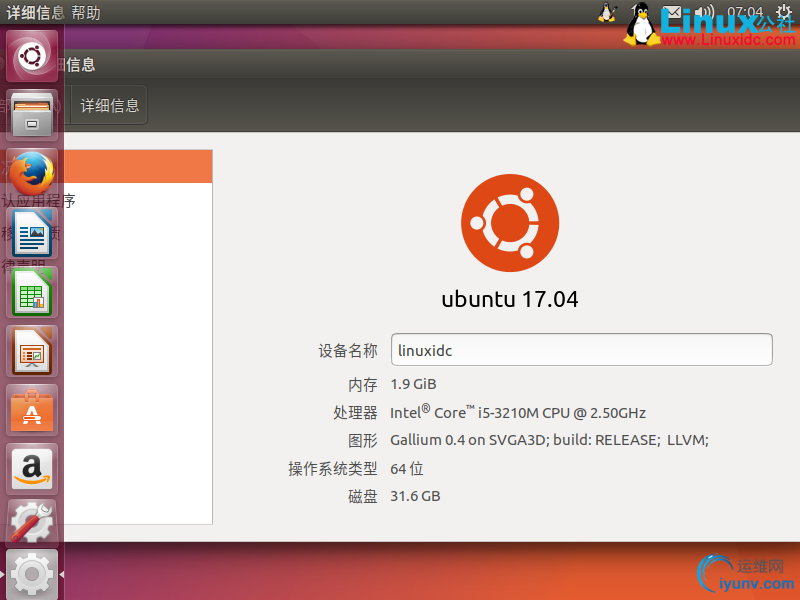Open the volume speaker indicator
The width and height of the screenshot is (800, 600).
(x=705, y=12)
